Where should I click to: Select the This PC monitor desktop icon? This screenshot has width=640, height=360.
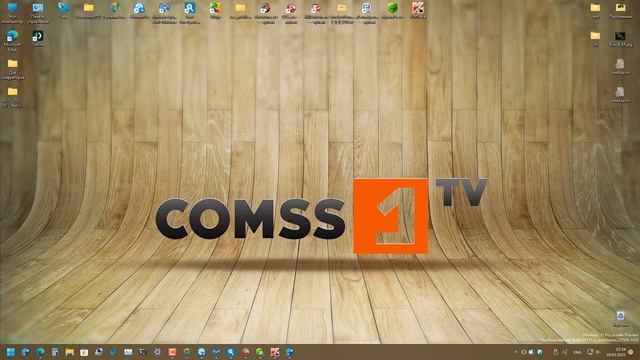[12, 8]
